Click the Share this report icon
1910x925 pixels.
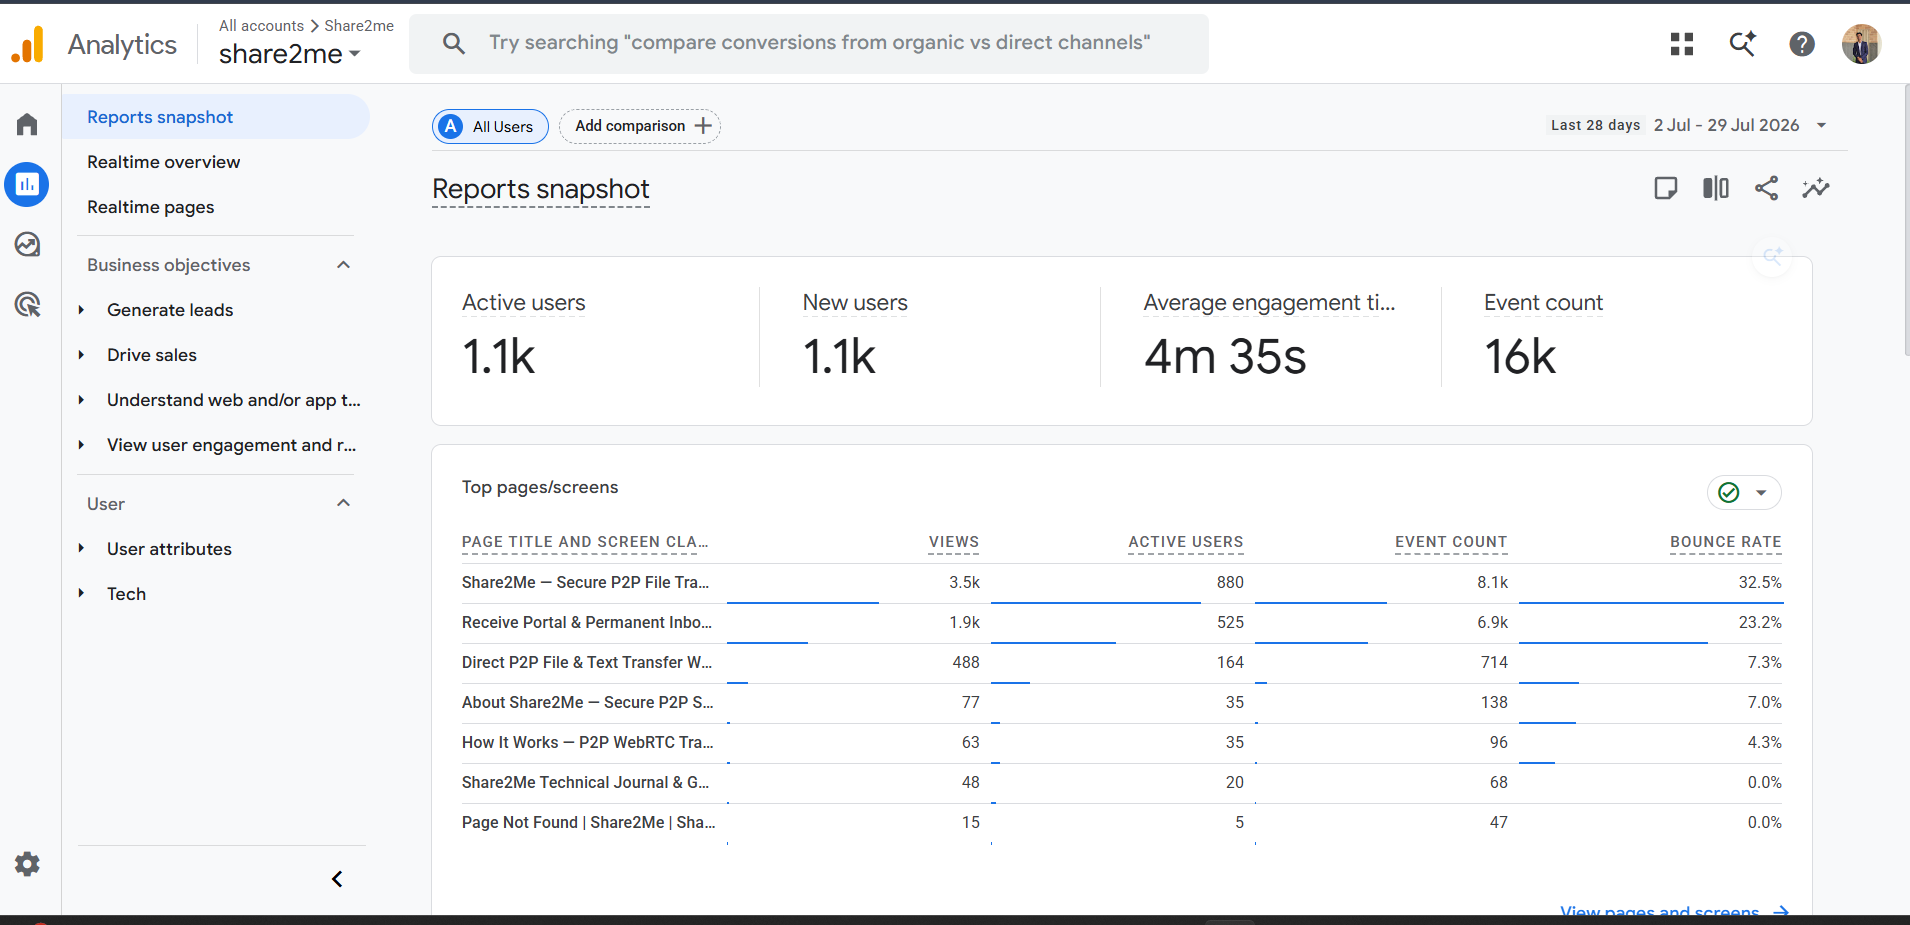[x=1766, y=188]
